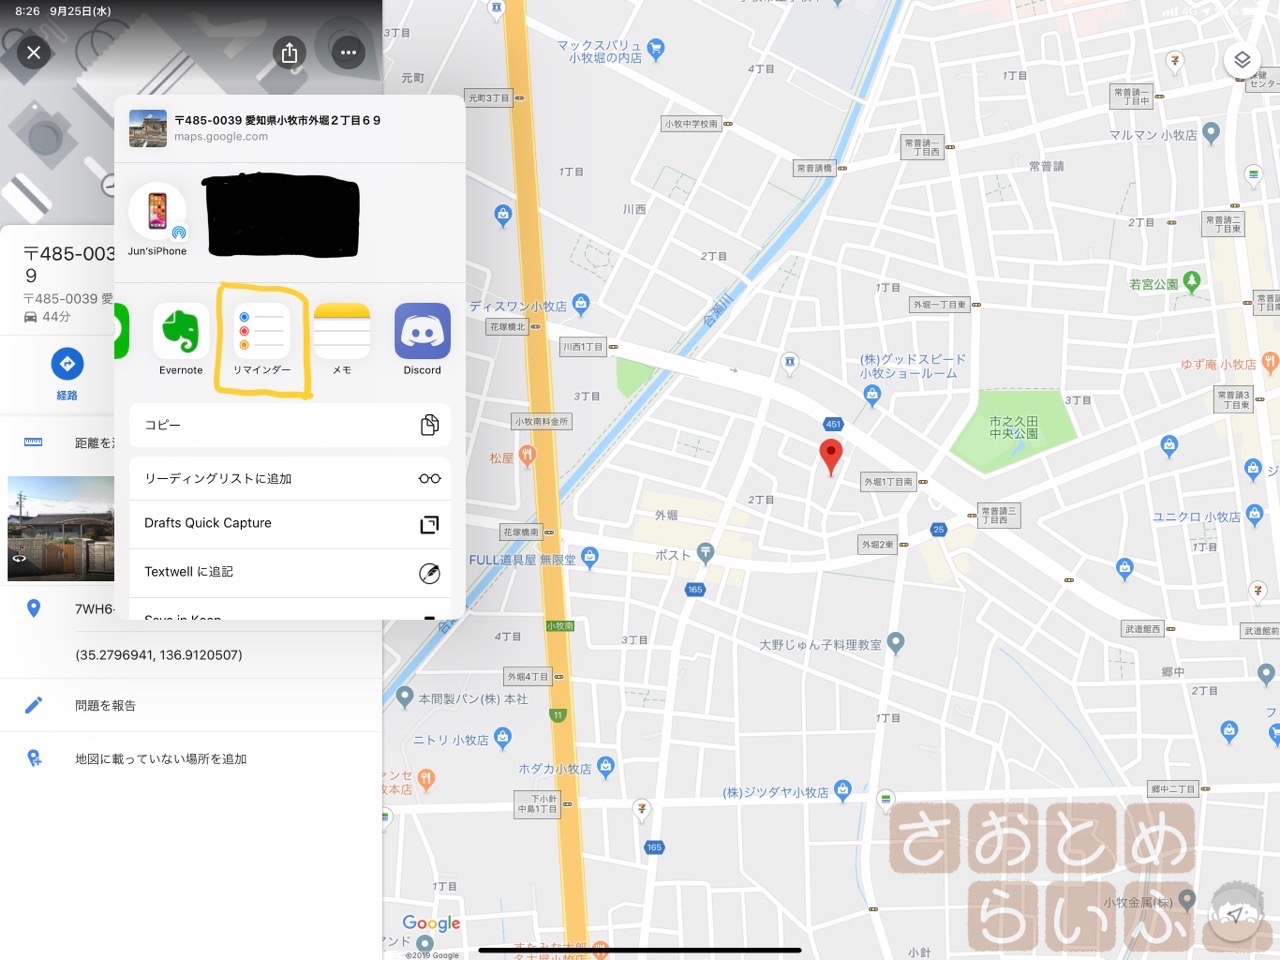This screenshot has width=1280, height=960.
Task: Tap ニトリ 小牧店 shopping marker
Action: click(503, 738)
